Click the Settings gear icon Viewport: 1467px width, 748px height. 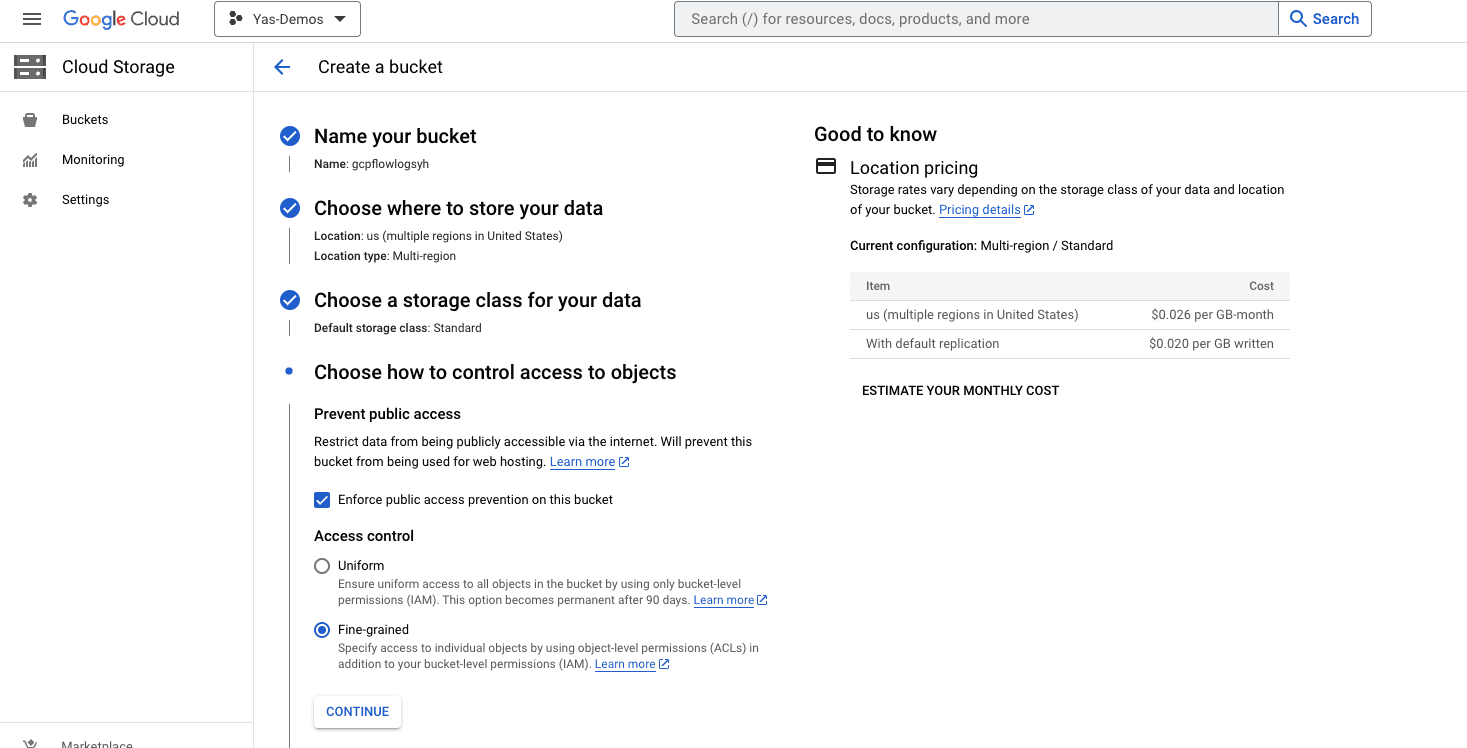pyautogui.click(x=30, y=200)
